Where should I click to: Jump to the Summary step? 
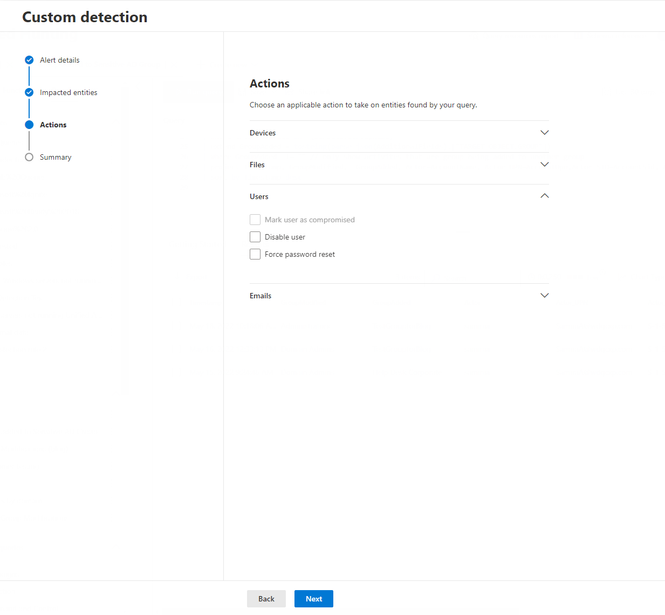(x=56, y=157)
